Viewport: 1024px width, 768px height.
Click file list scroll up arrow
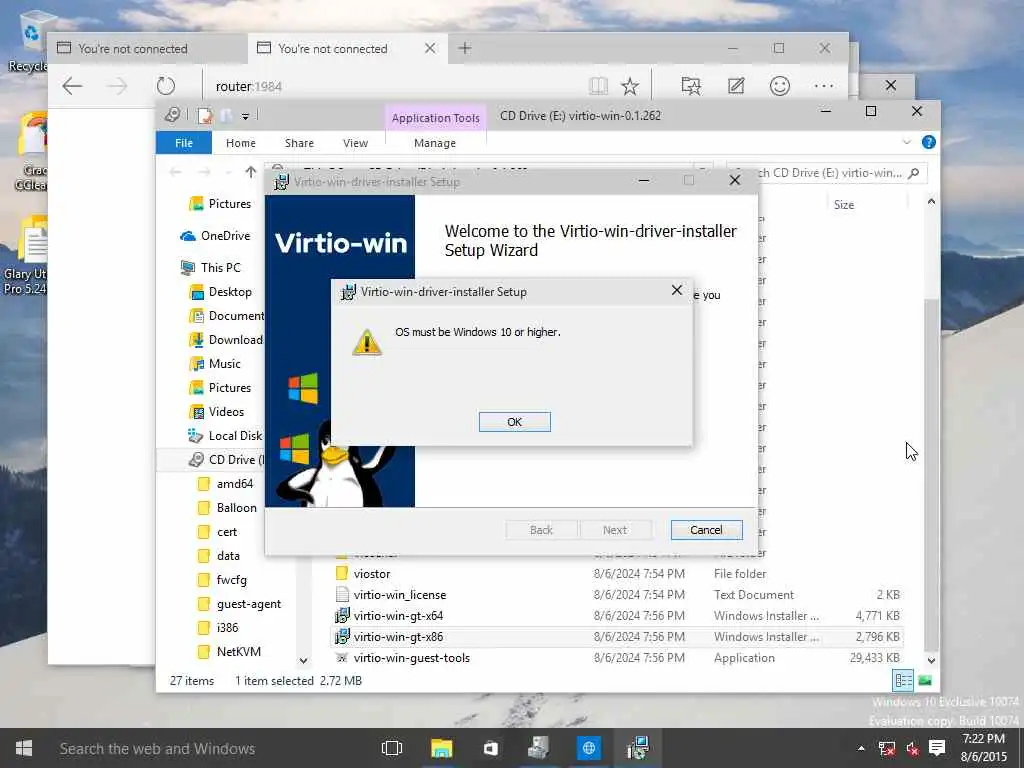click(931, 202)
